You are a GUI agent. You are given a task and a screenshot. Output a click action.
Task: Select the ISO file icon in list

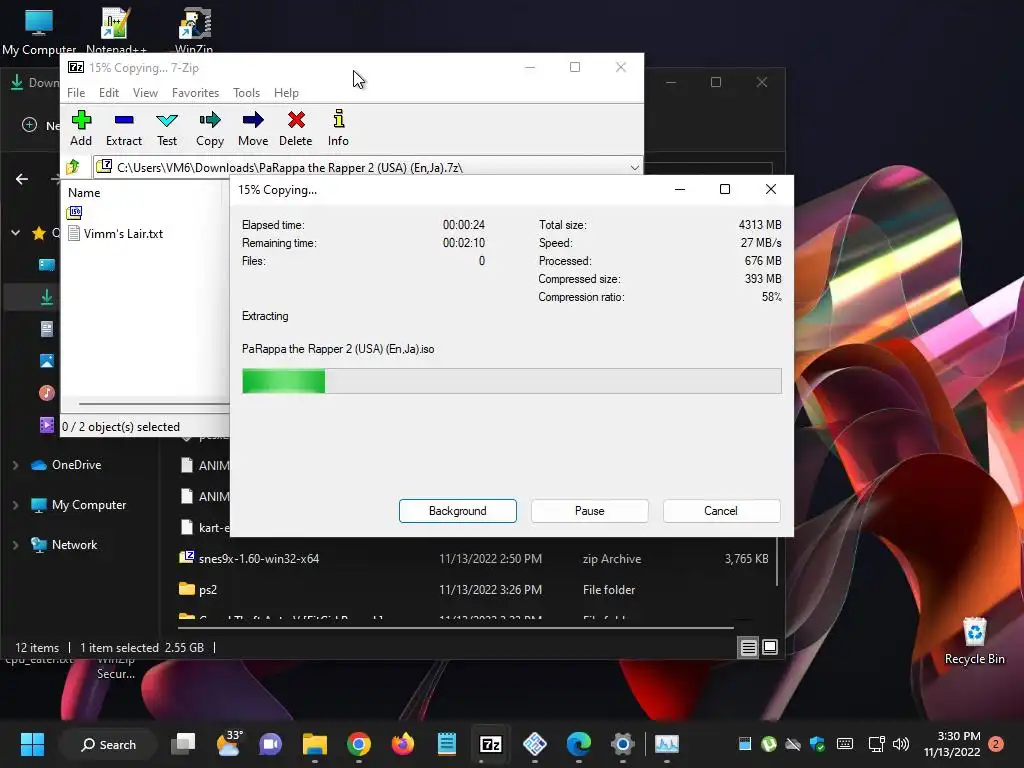[74, 212]
